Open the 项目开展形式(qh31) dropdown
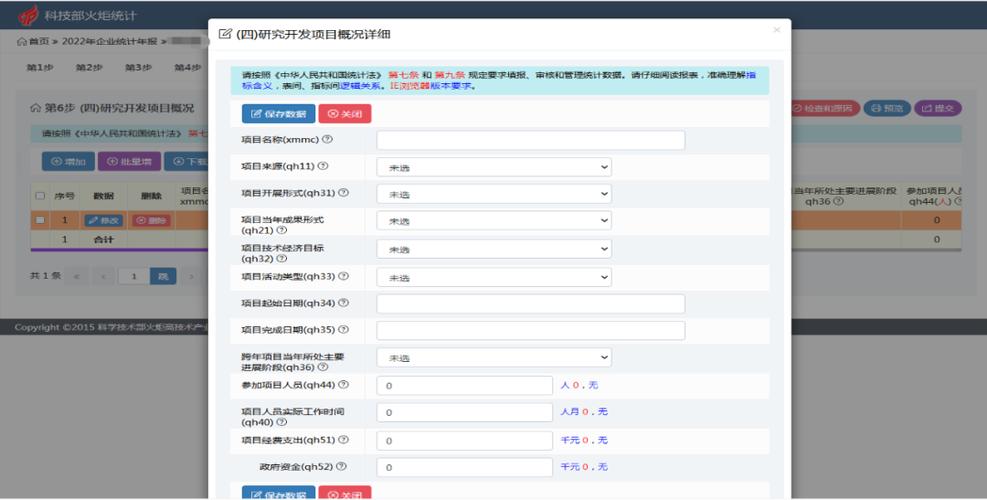 pos(494,194)
